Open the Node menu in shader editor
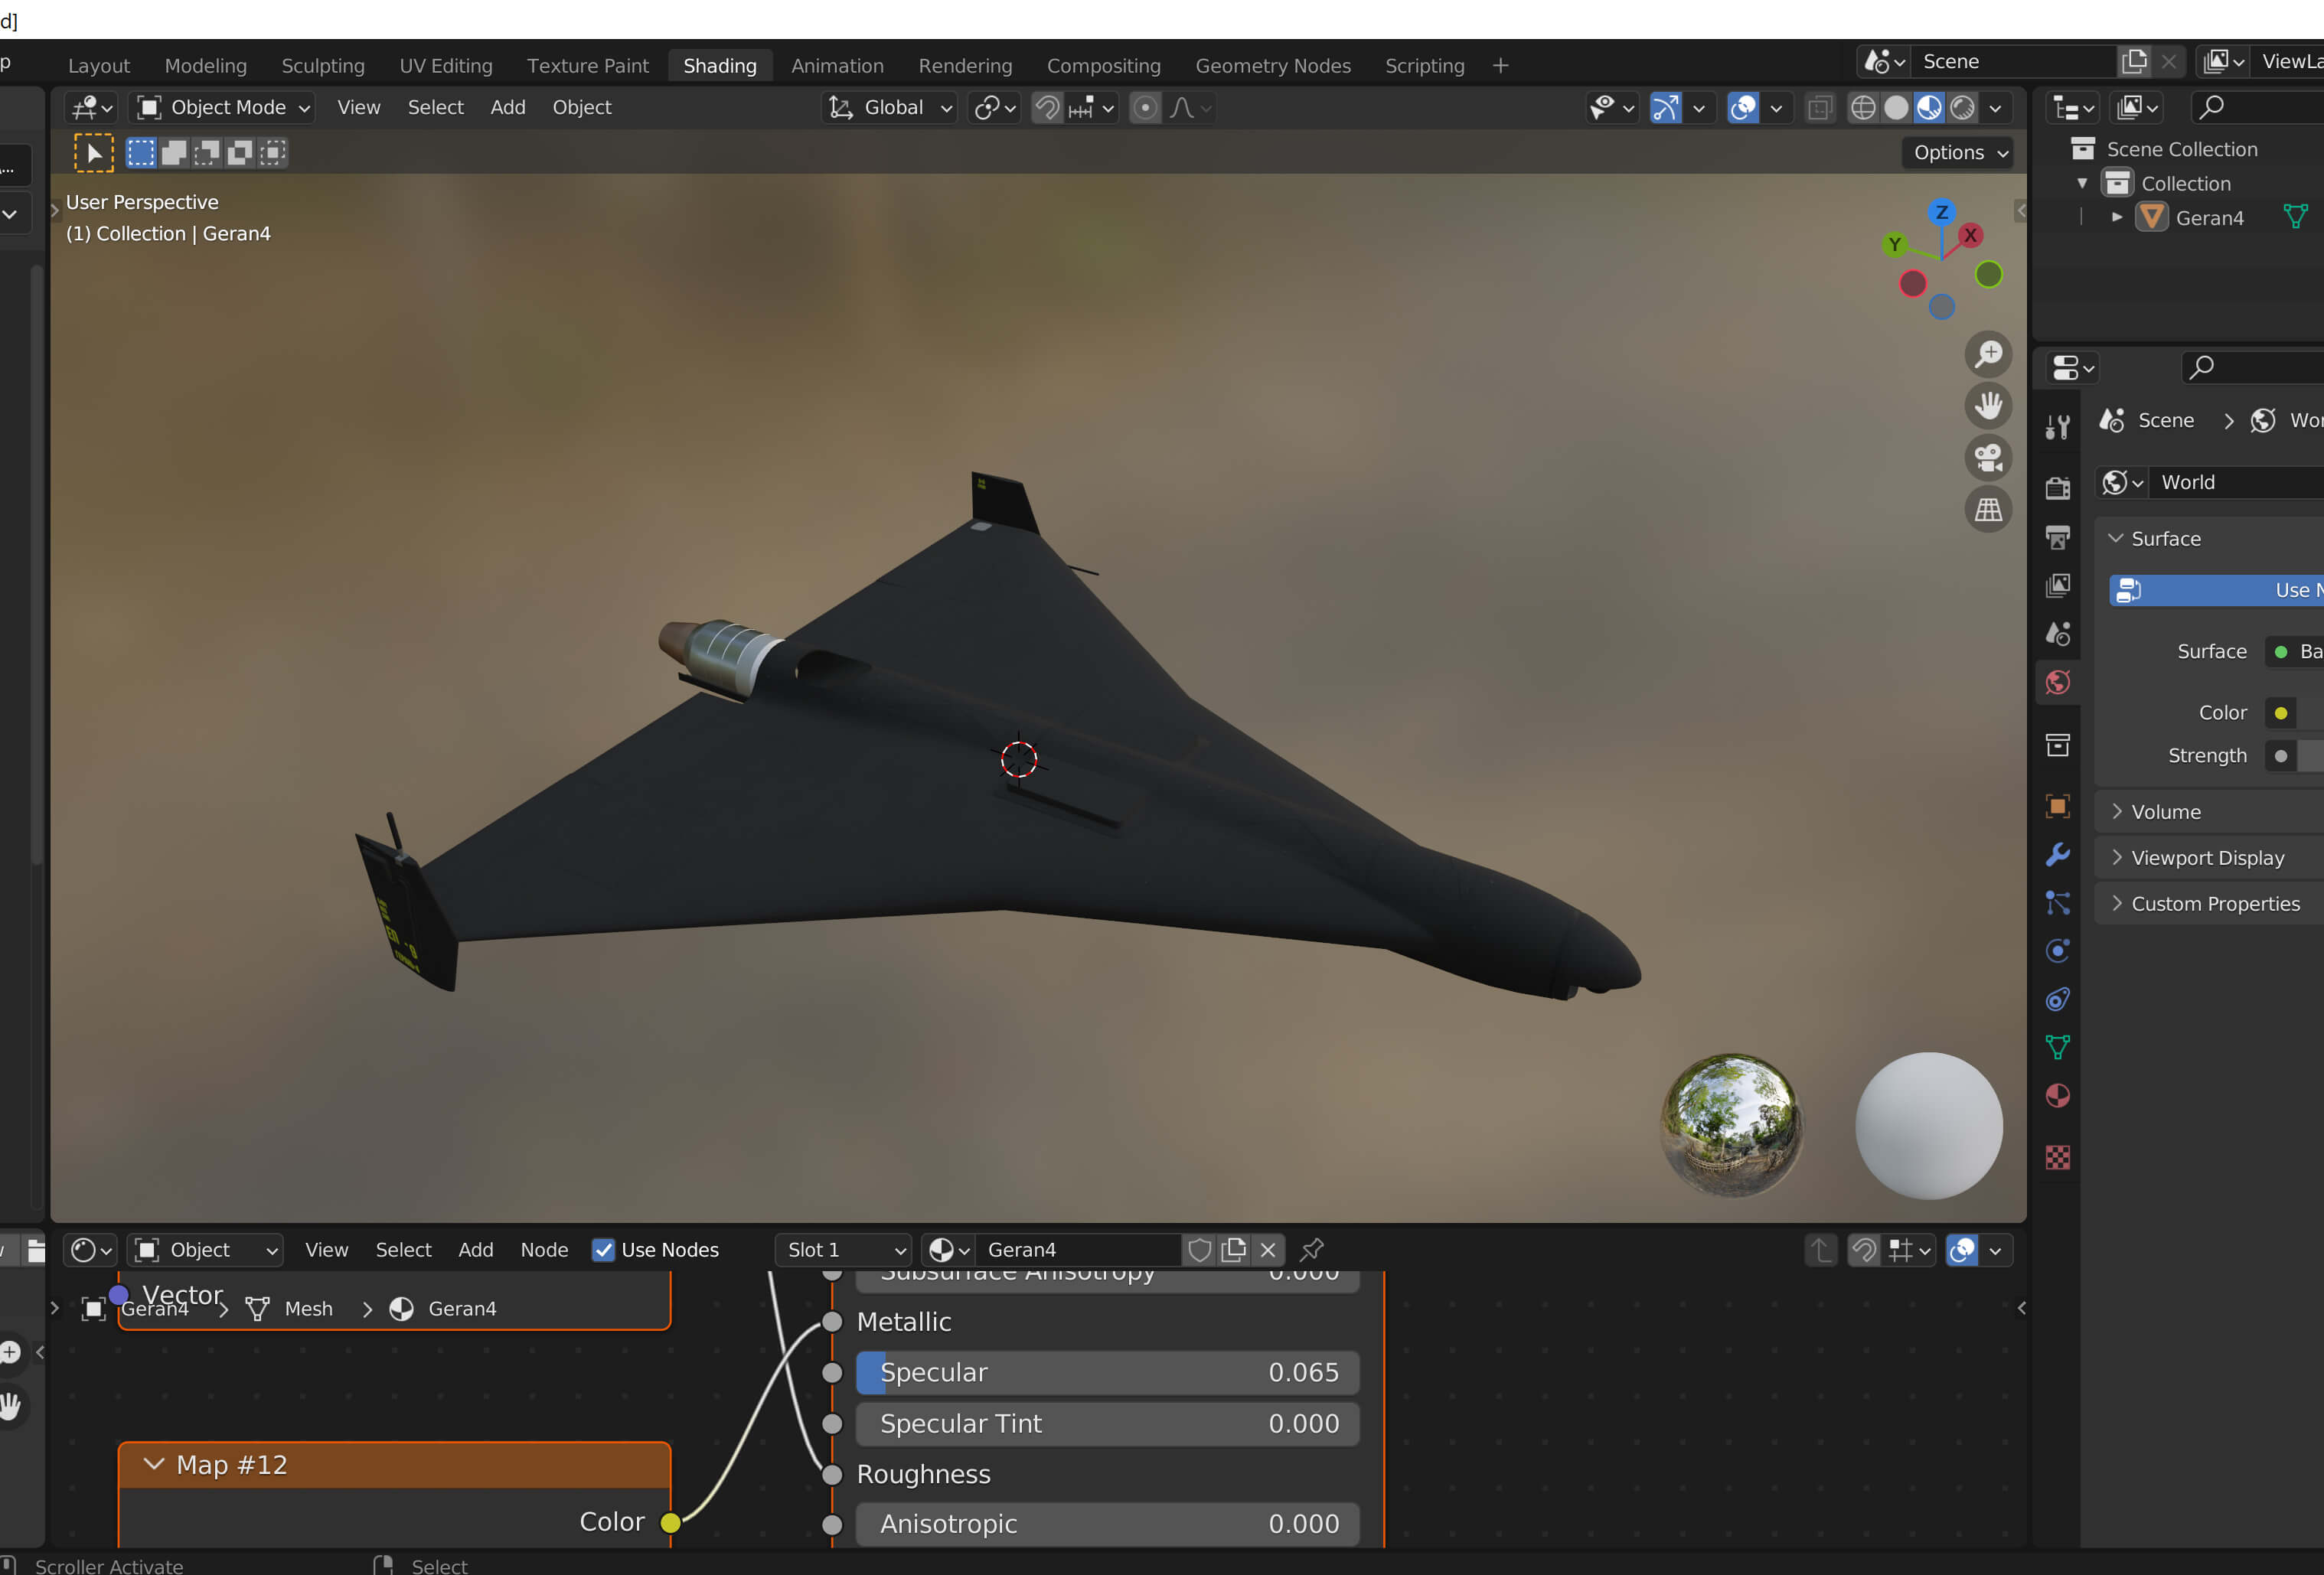 click(544, 1250)
